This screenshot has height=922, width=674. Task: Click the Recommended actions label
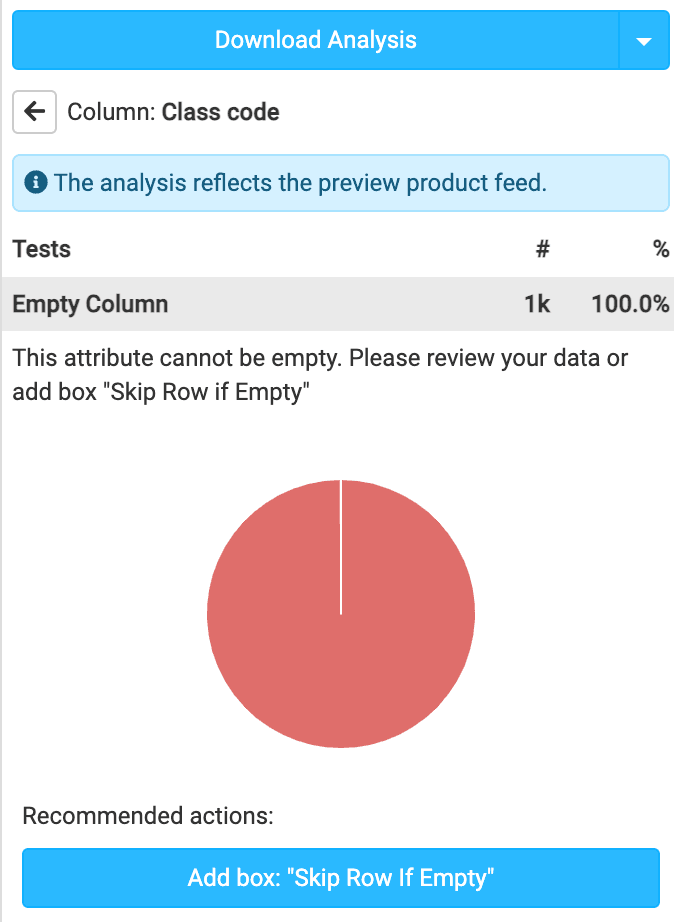tap(147, 816)
